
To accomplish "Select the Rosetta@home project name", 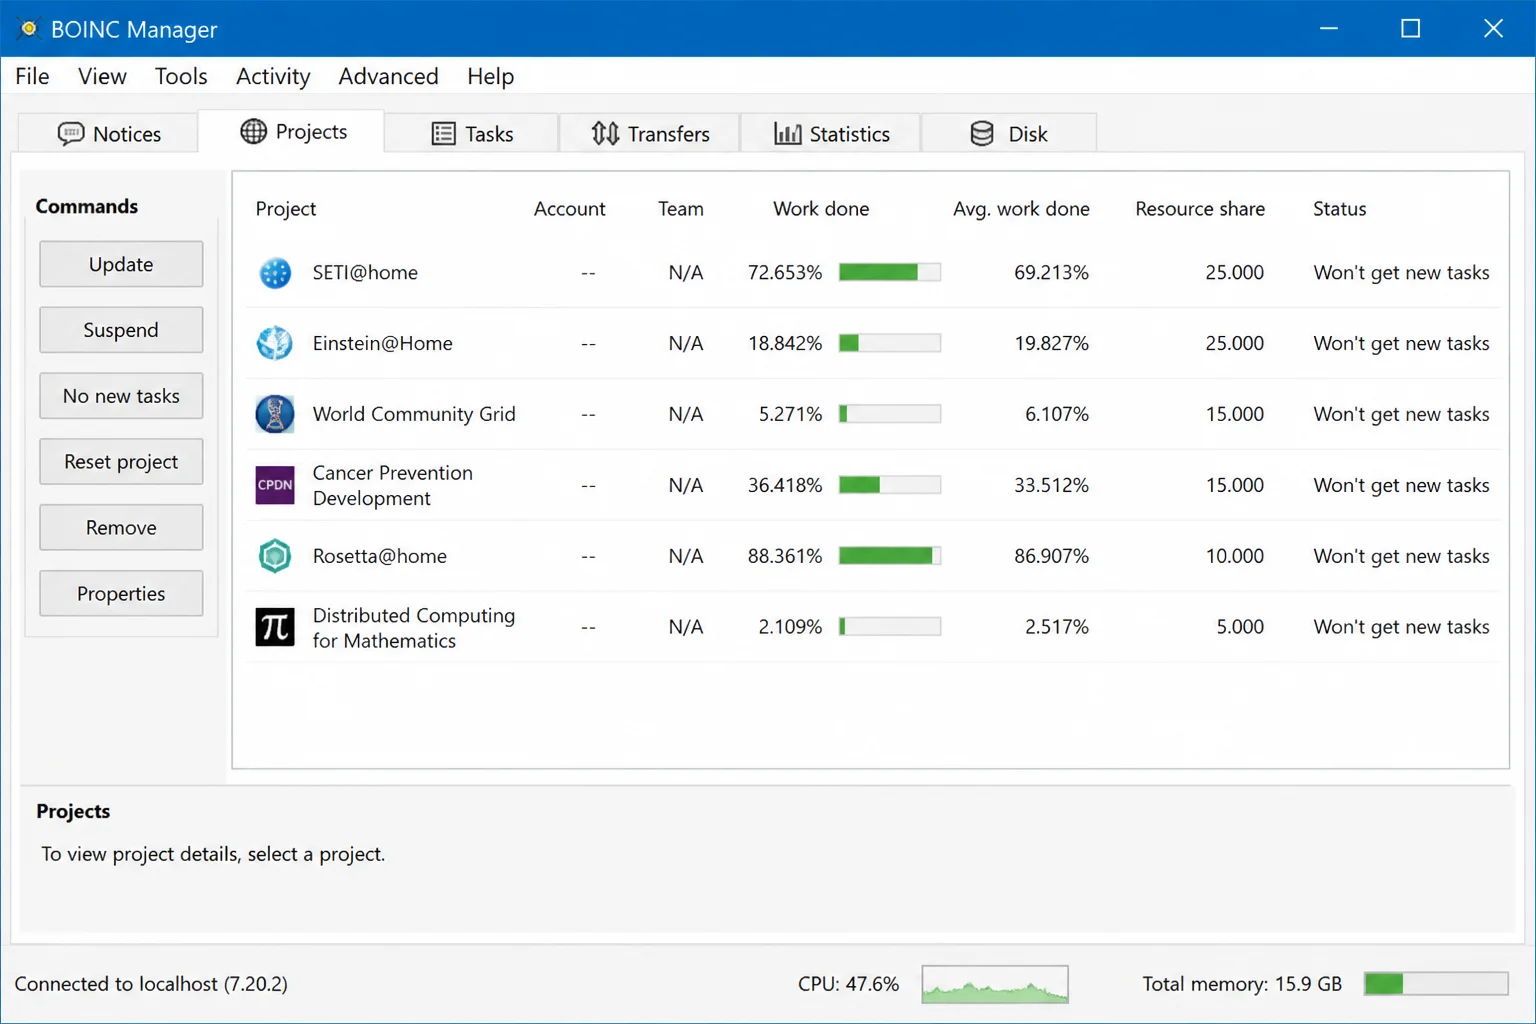I will click(x=379, y=556).
